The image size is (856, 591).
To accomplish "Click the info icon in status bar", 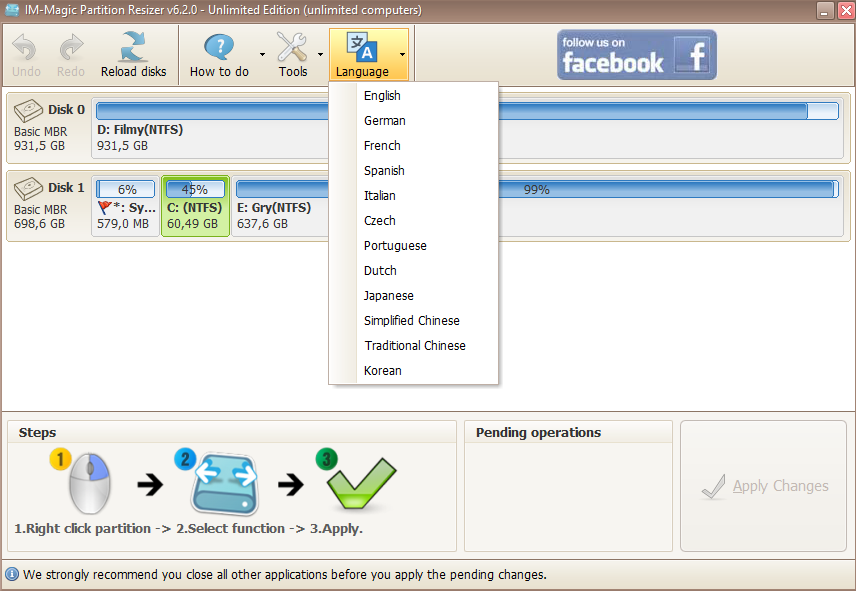I will tap(11, 574).
